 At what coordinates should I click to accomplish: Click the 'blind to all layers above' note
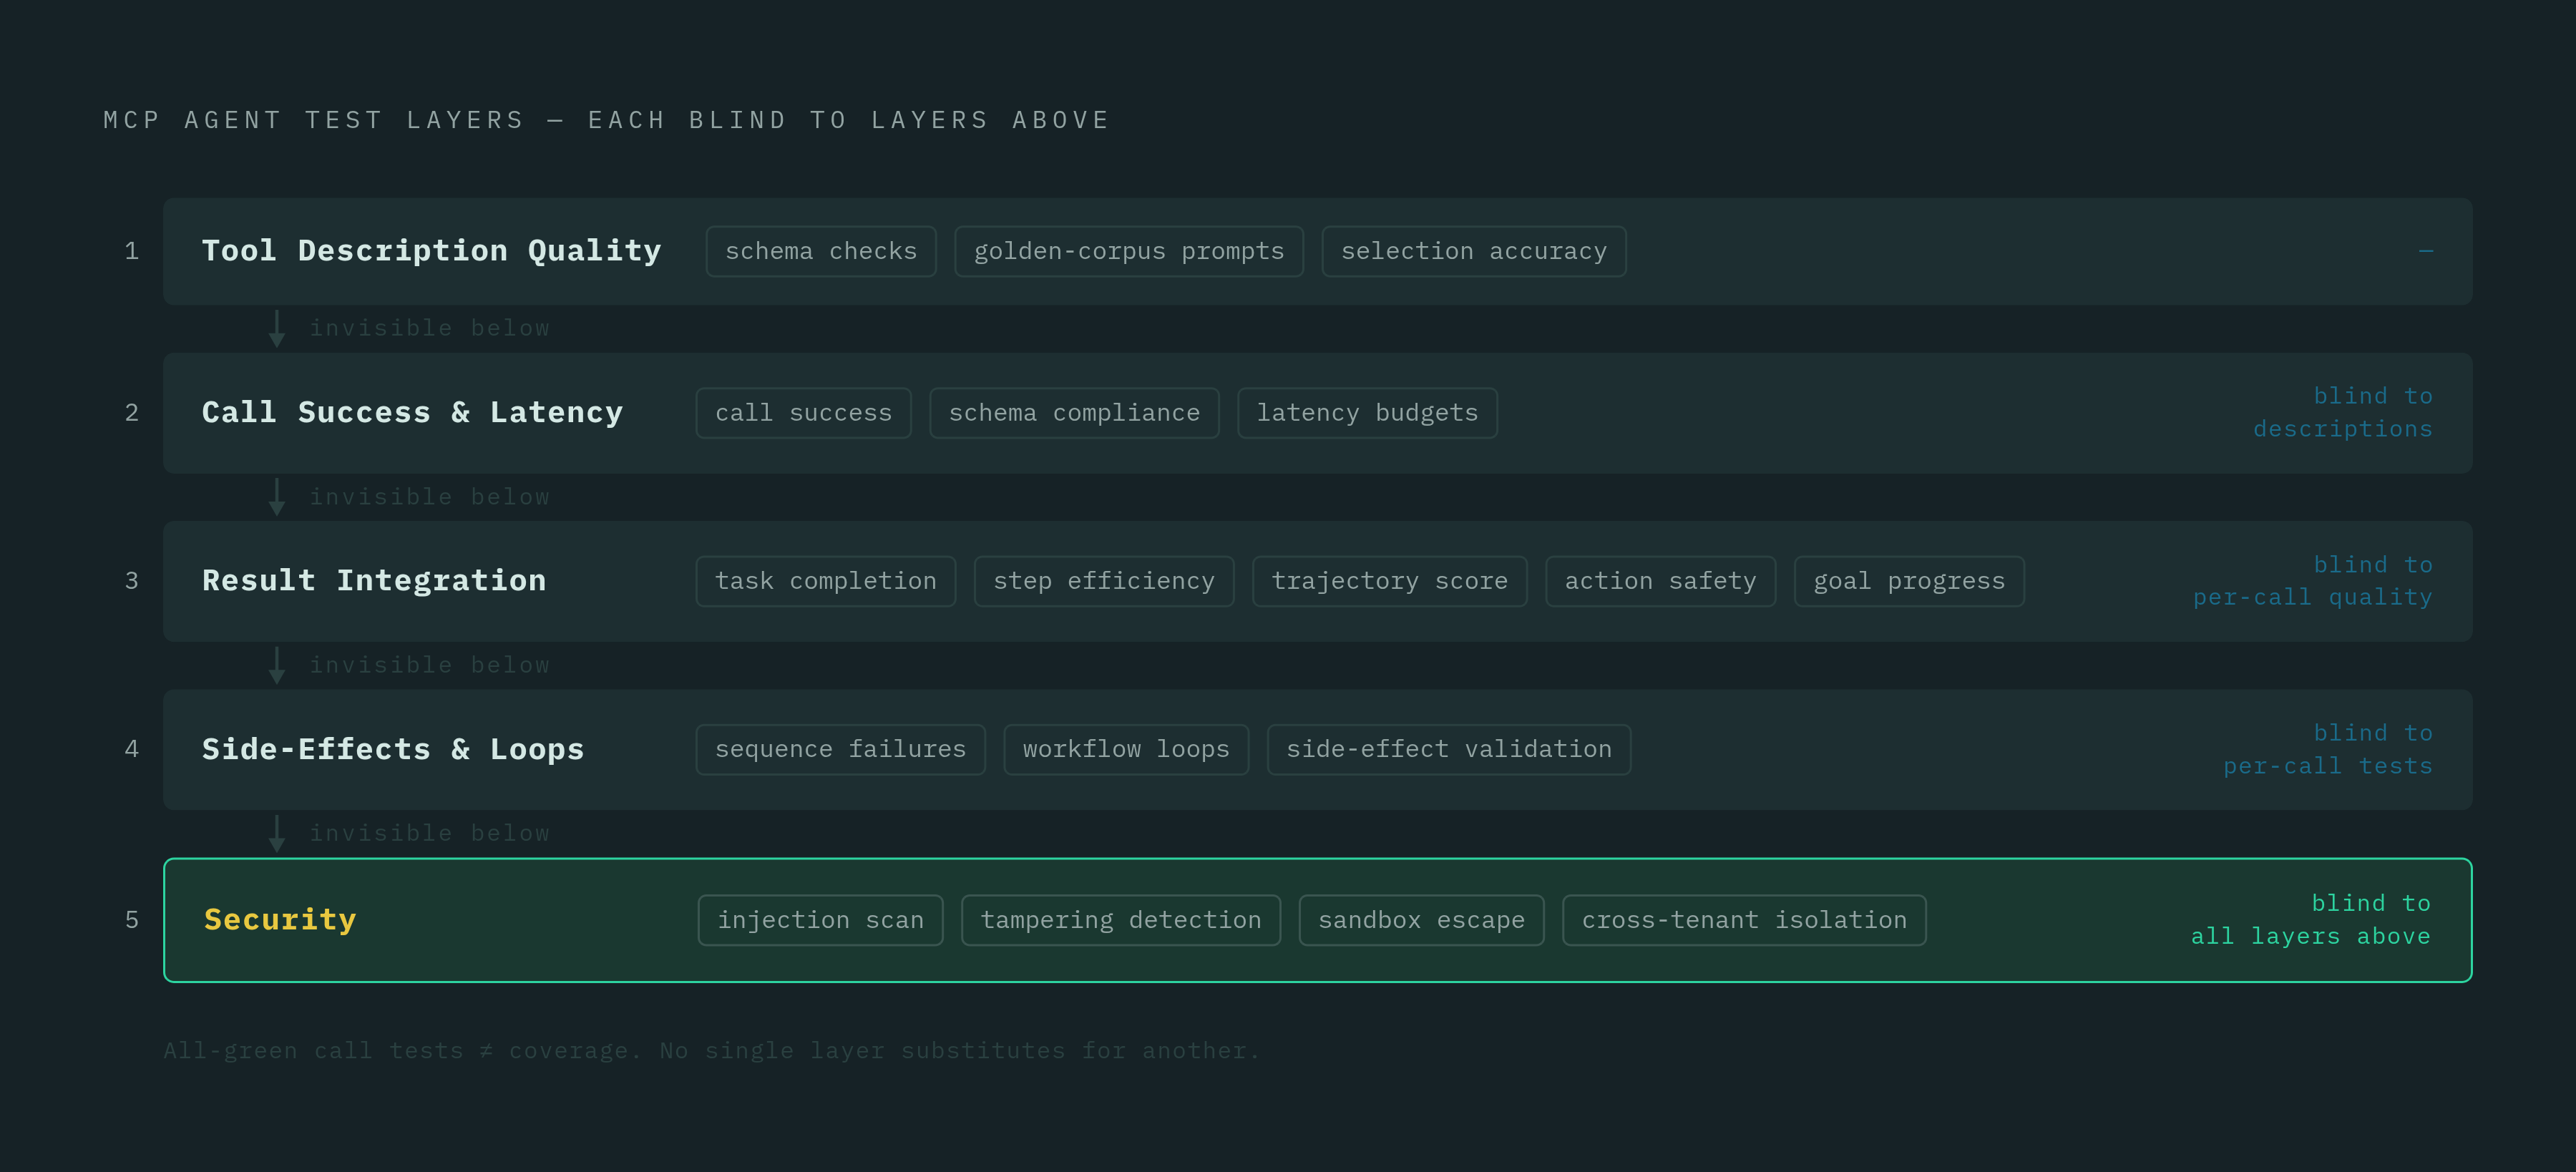click(2311, 920)
